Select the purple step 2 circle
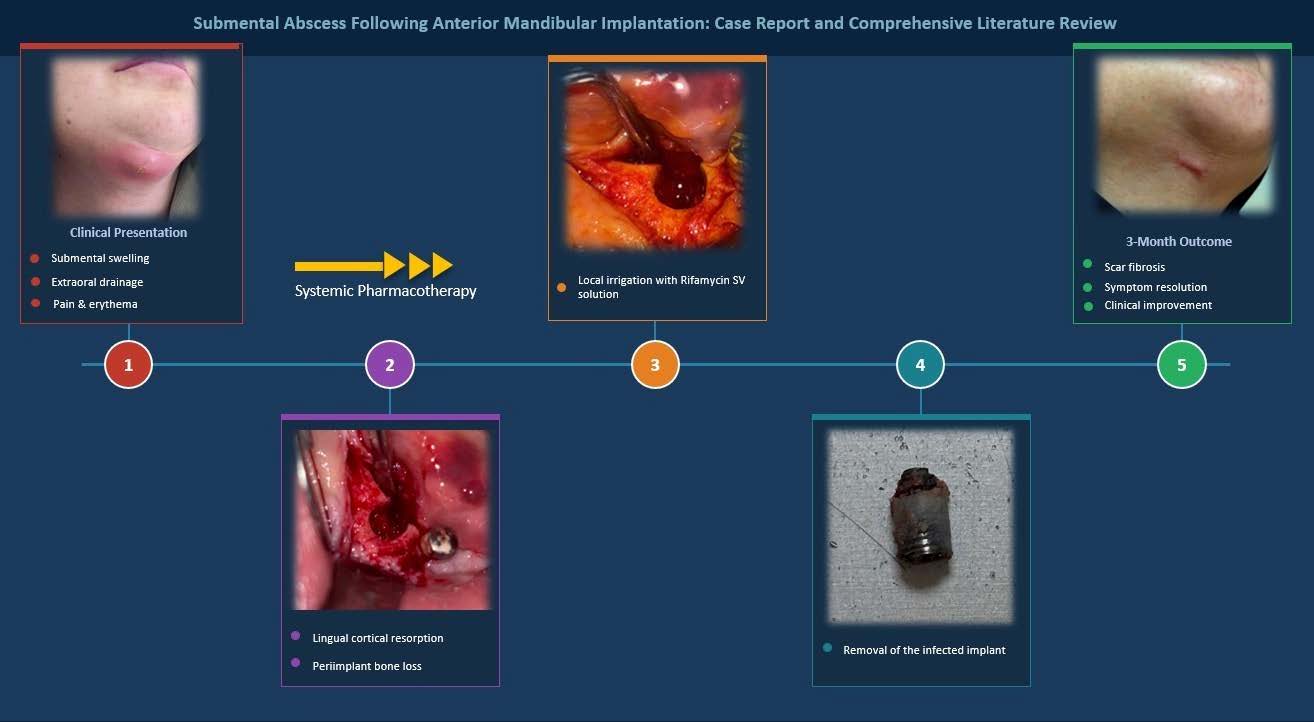This screenshot has height=722, width=1314. [390, 365]
